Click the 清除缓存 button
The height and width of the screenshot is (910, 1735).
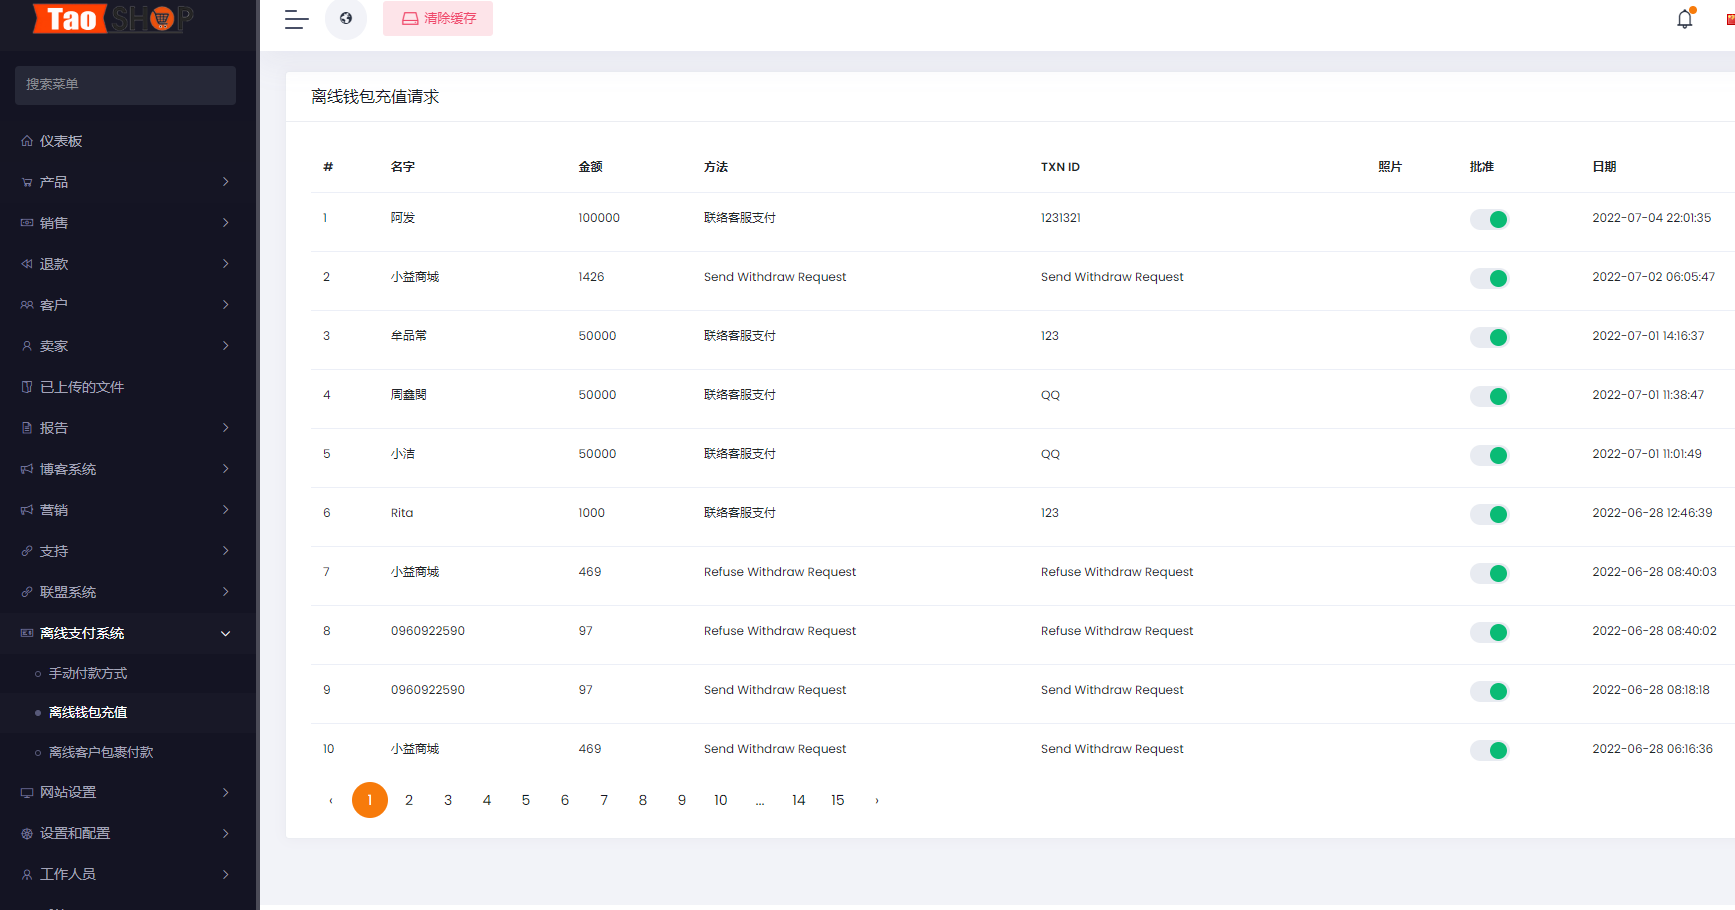tap(437, 19)
